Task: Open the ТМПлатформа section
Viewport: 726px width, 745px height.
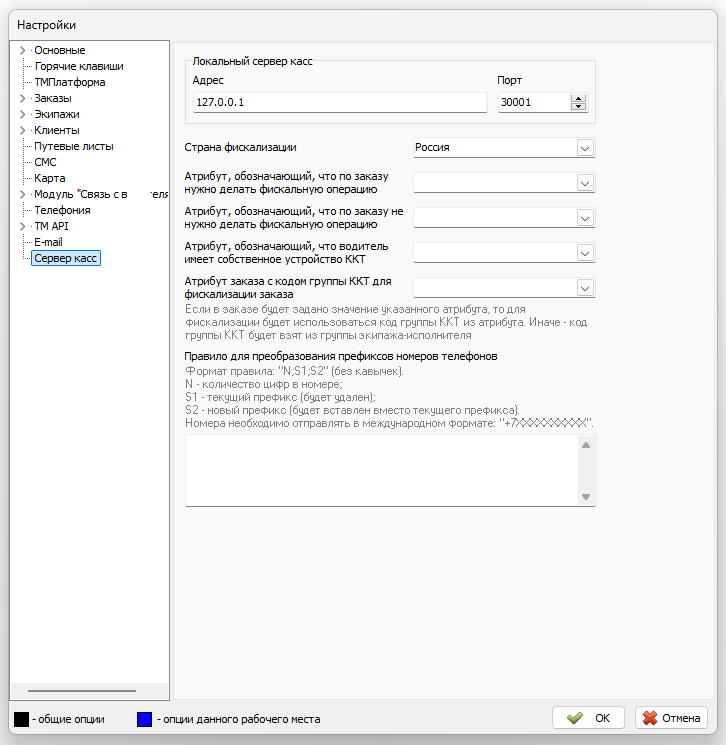Action: (70, 82)
